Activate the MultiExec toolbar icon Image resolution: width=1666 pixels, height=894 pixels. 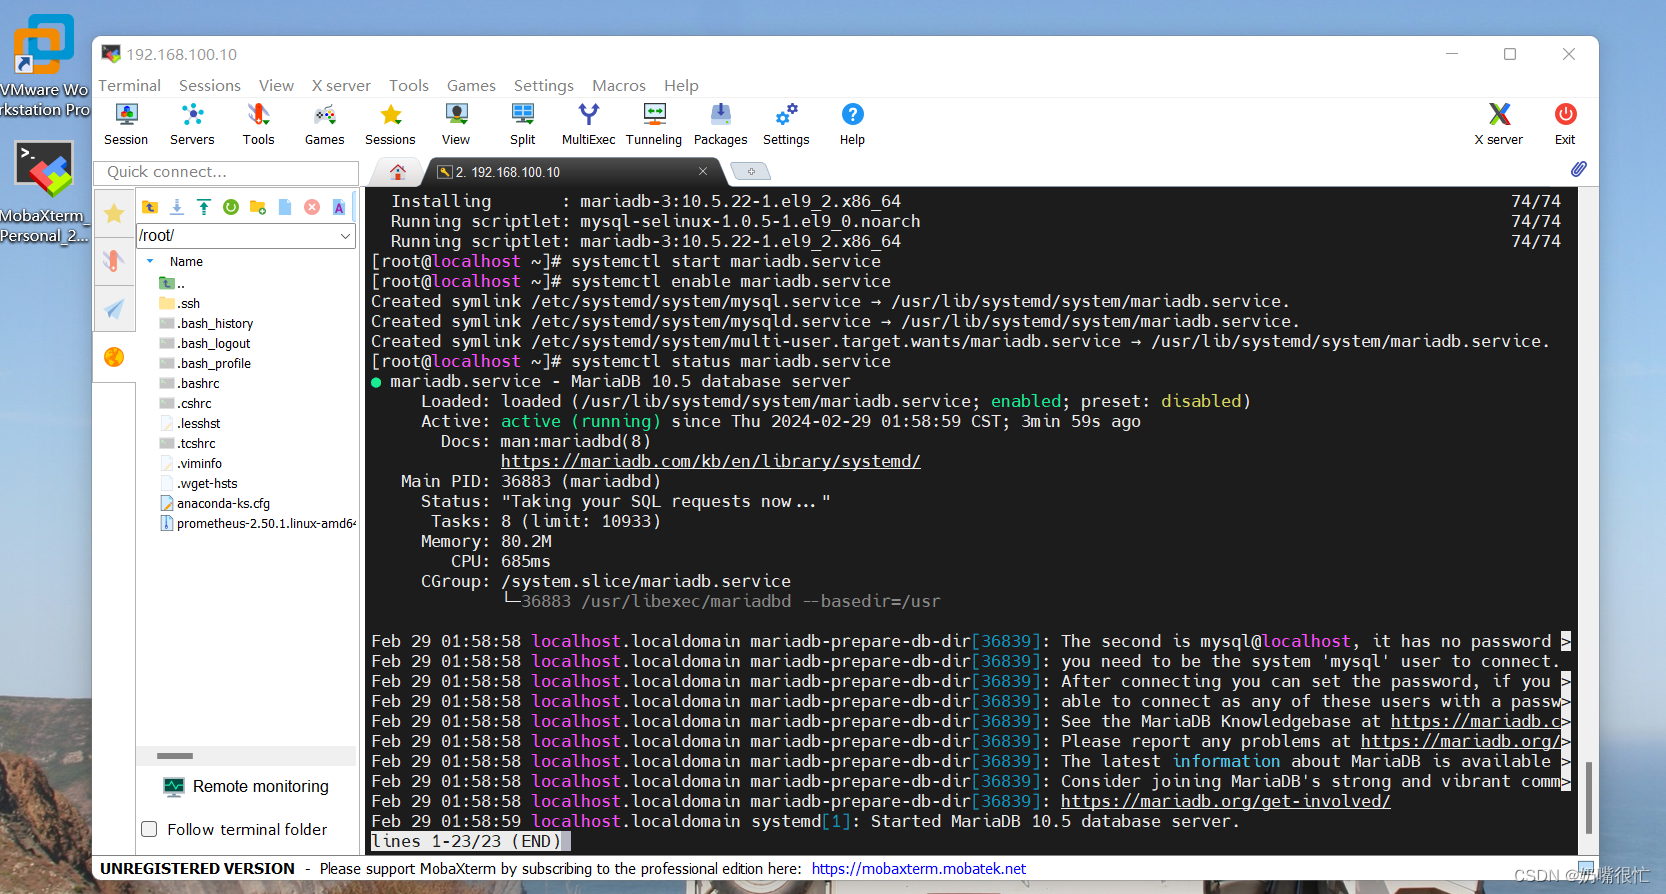point(588,124)
